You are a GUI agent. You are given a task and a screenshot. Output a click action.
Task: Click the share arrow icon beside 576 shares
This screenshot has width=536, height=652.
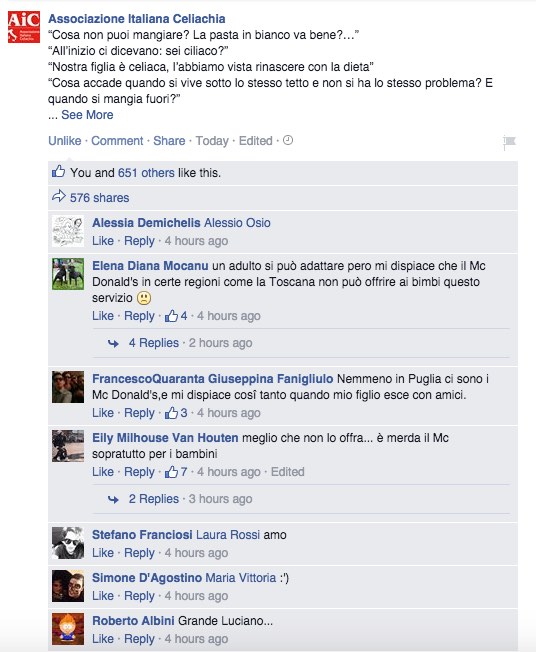[59, 196]
